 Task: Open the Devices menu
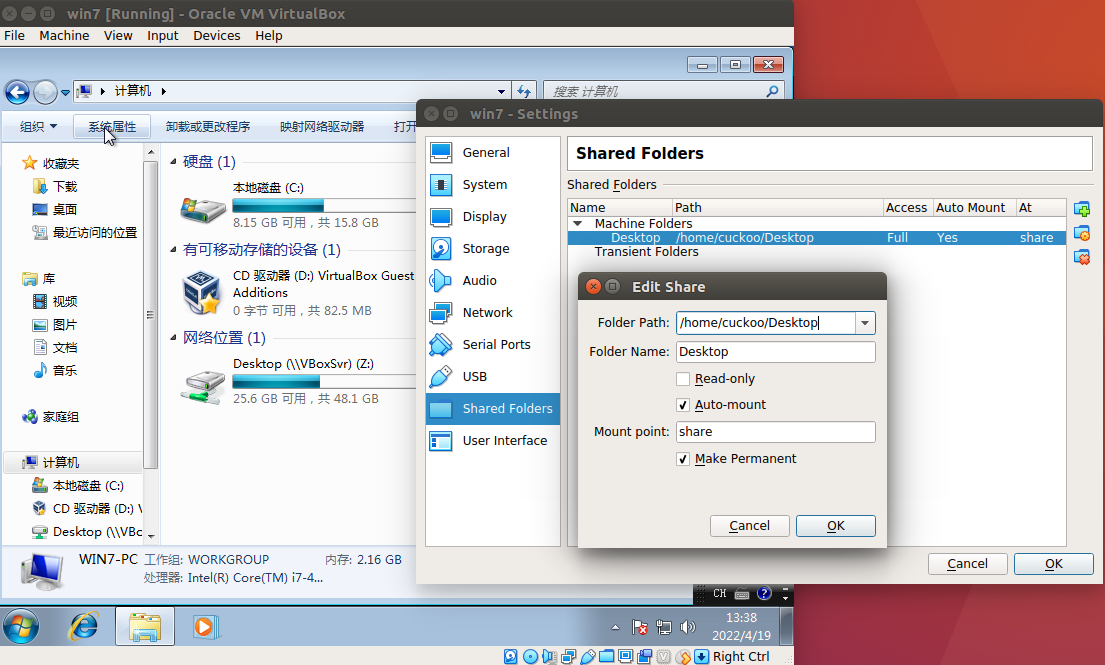(216, 35)
